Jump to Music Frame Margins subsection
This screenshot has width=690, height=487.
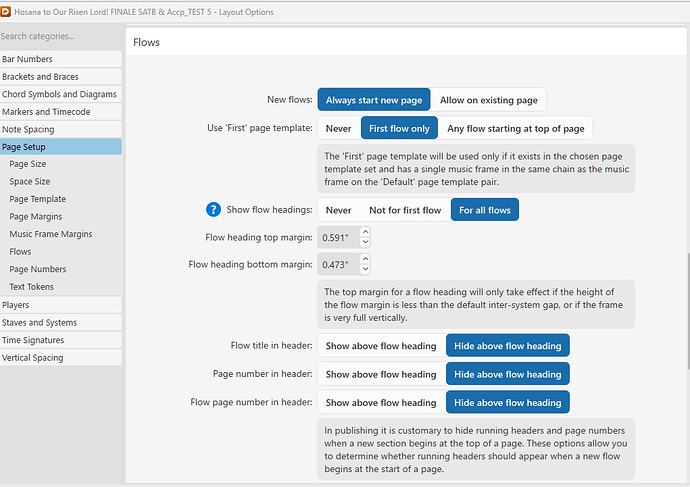51,234
